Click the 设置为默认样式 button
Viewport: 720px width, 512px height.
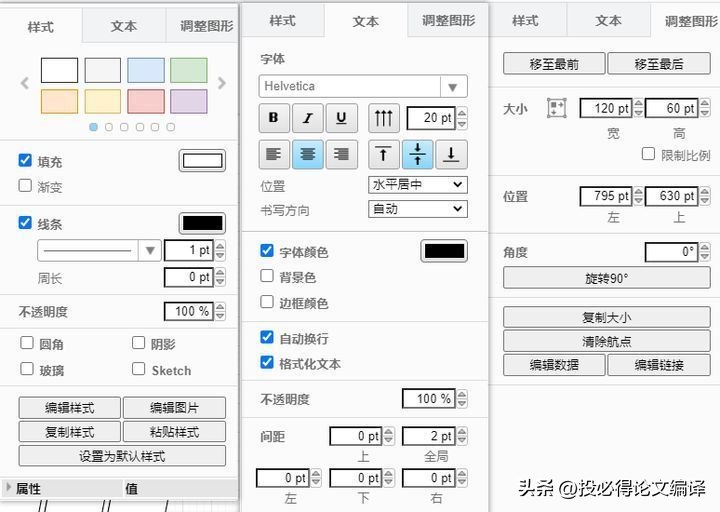click(122, 456)
